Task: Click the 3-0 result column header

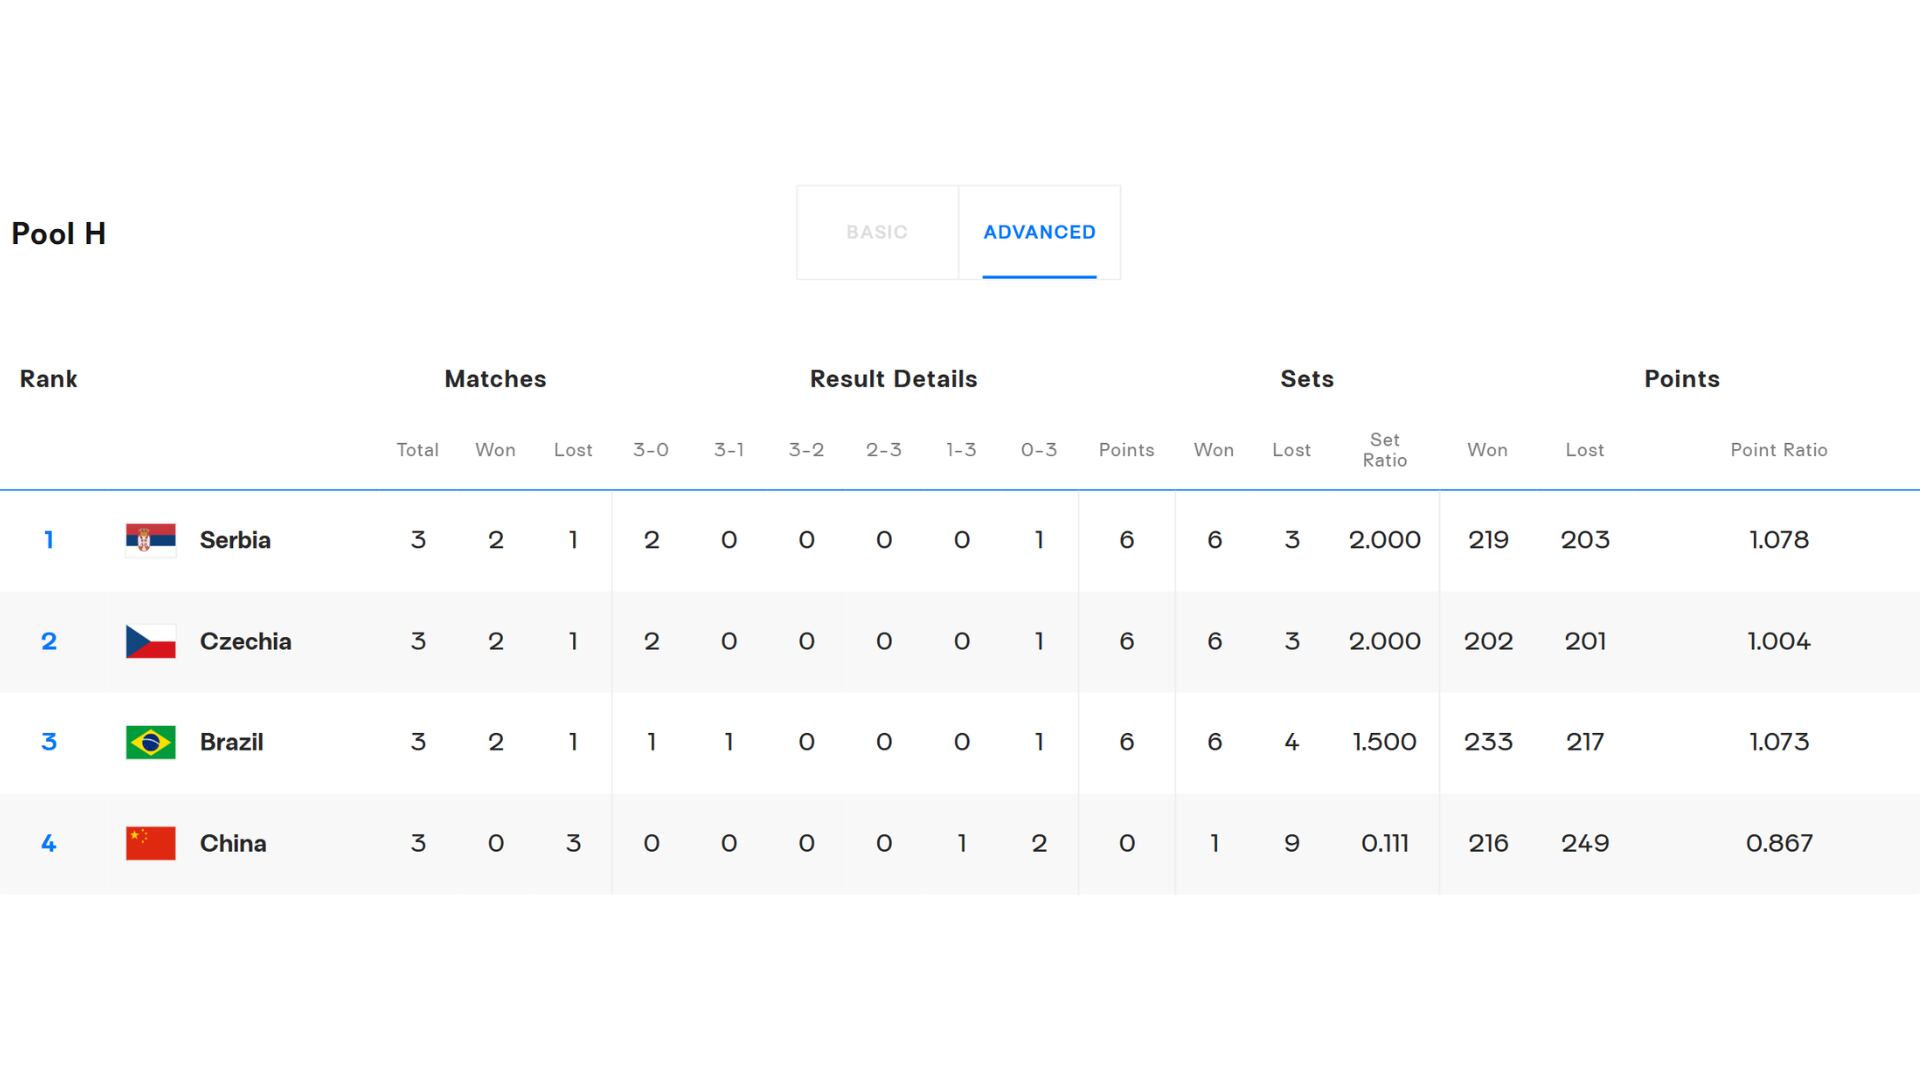Action: coord(651,450)
